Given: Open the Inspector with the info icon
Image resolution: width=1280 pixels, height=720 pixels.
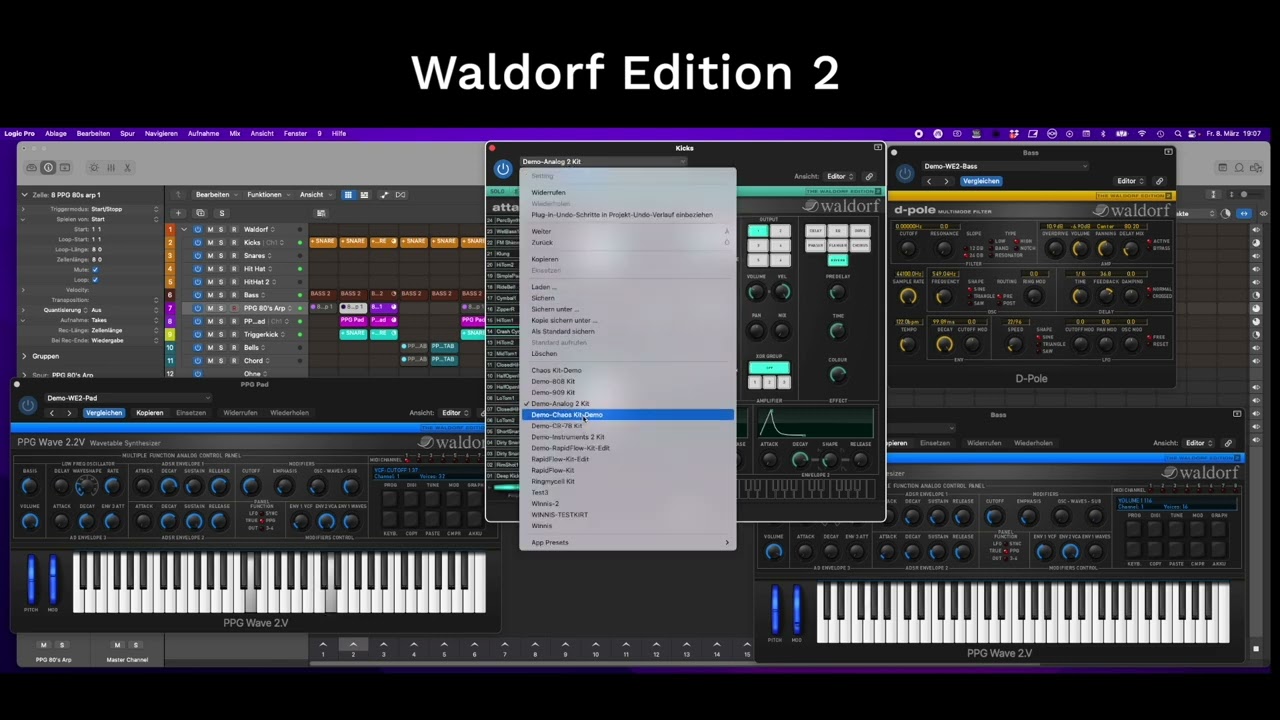Looking at the screenshot, I should [48, 168].
